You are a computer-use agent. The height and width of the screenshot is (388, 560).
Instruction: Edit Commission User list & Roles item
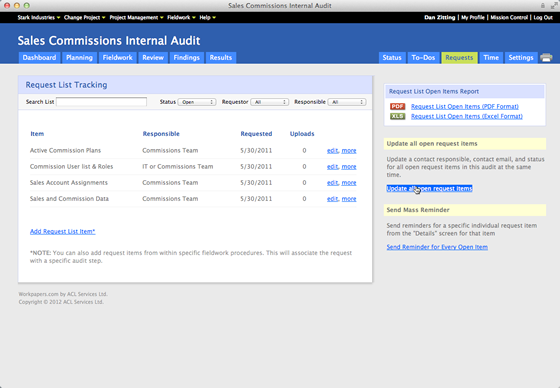tap(332, 167)
